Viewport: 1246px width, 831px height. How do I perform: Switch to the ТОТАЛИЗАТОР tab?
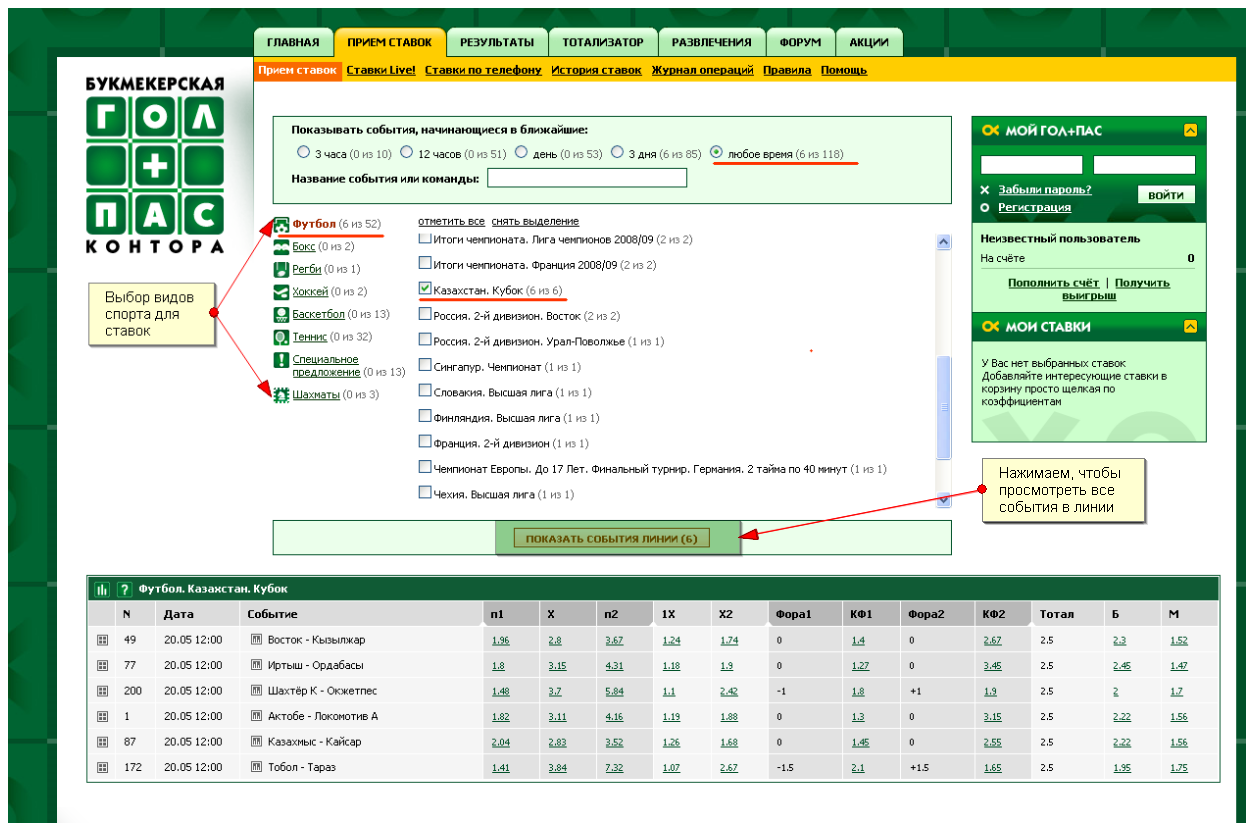603,42
